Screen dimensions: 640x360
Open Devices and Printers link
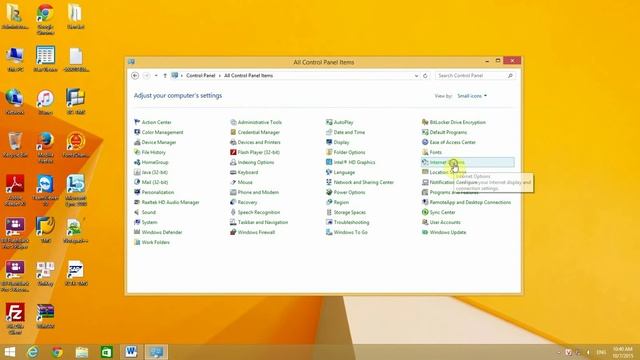259,142
